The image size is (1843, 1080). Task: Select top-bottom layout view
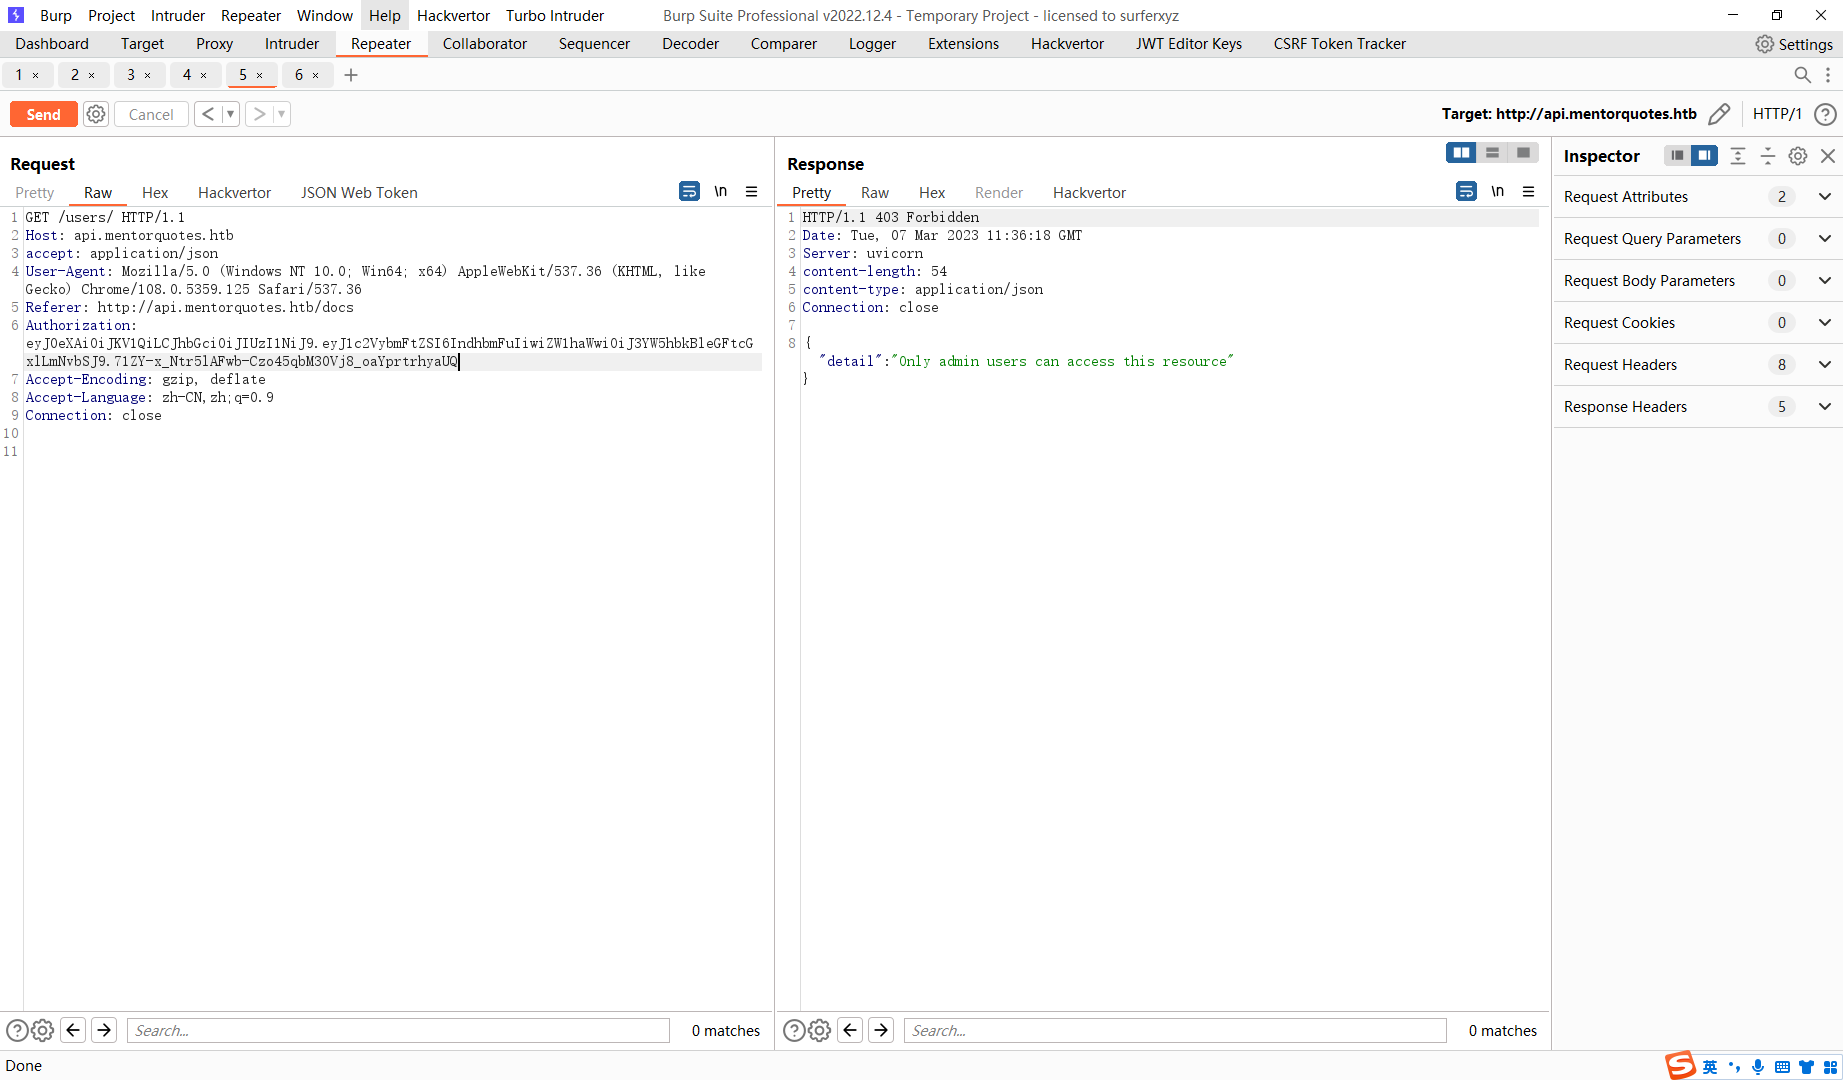pos(1492,152)
